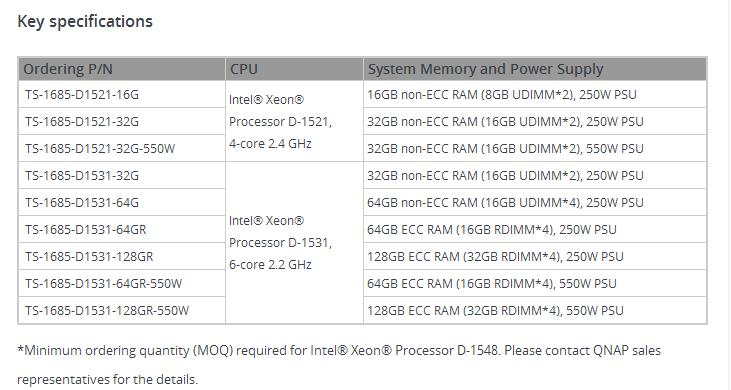
Task: Click the TS-1685-D1521-32G-550W cell
Action: (x=122, y=149)
